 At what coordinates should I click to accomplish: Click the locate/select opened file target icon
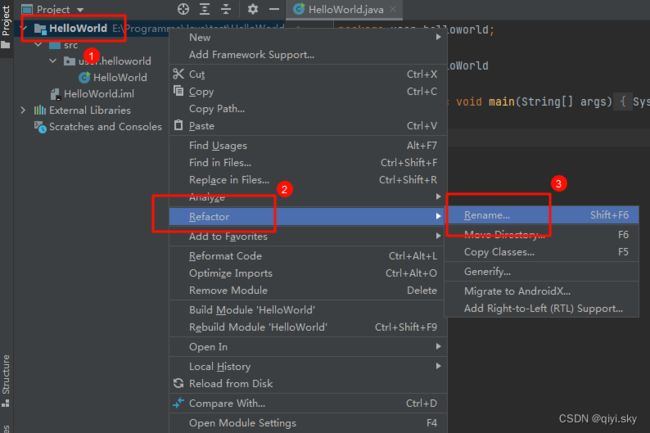(183, 9)
